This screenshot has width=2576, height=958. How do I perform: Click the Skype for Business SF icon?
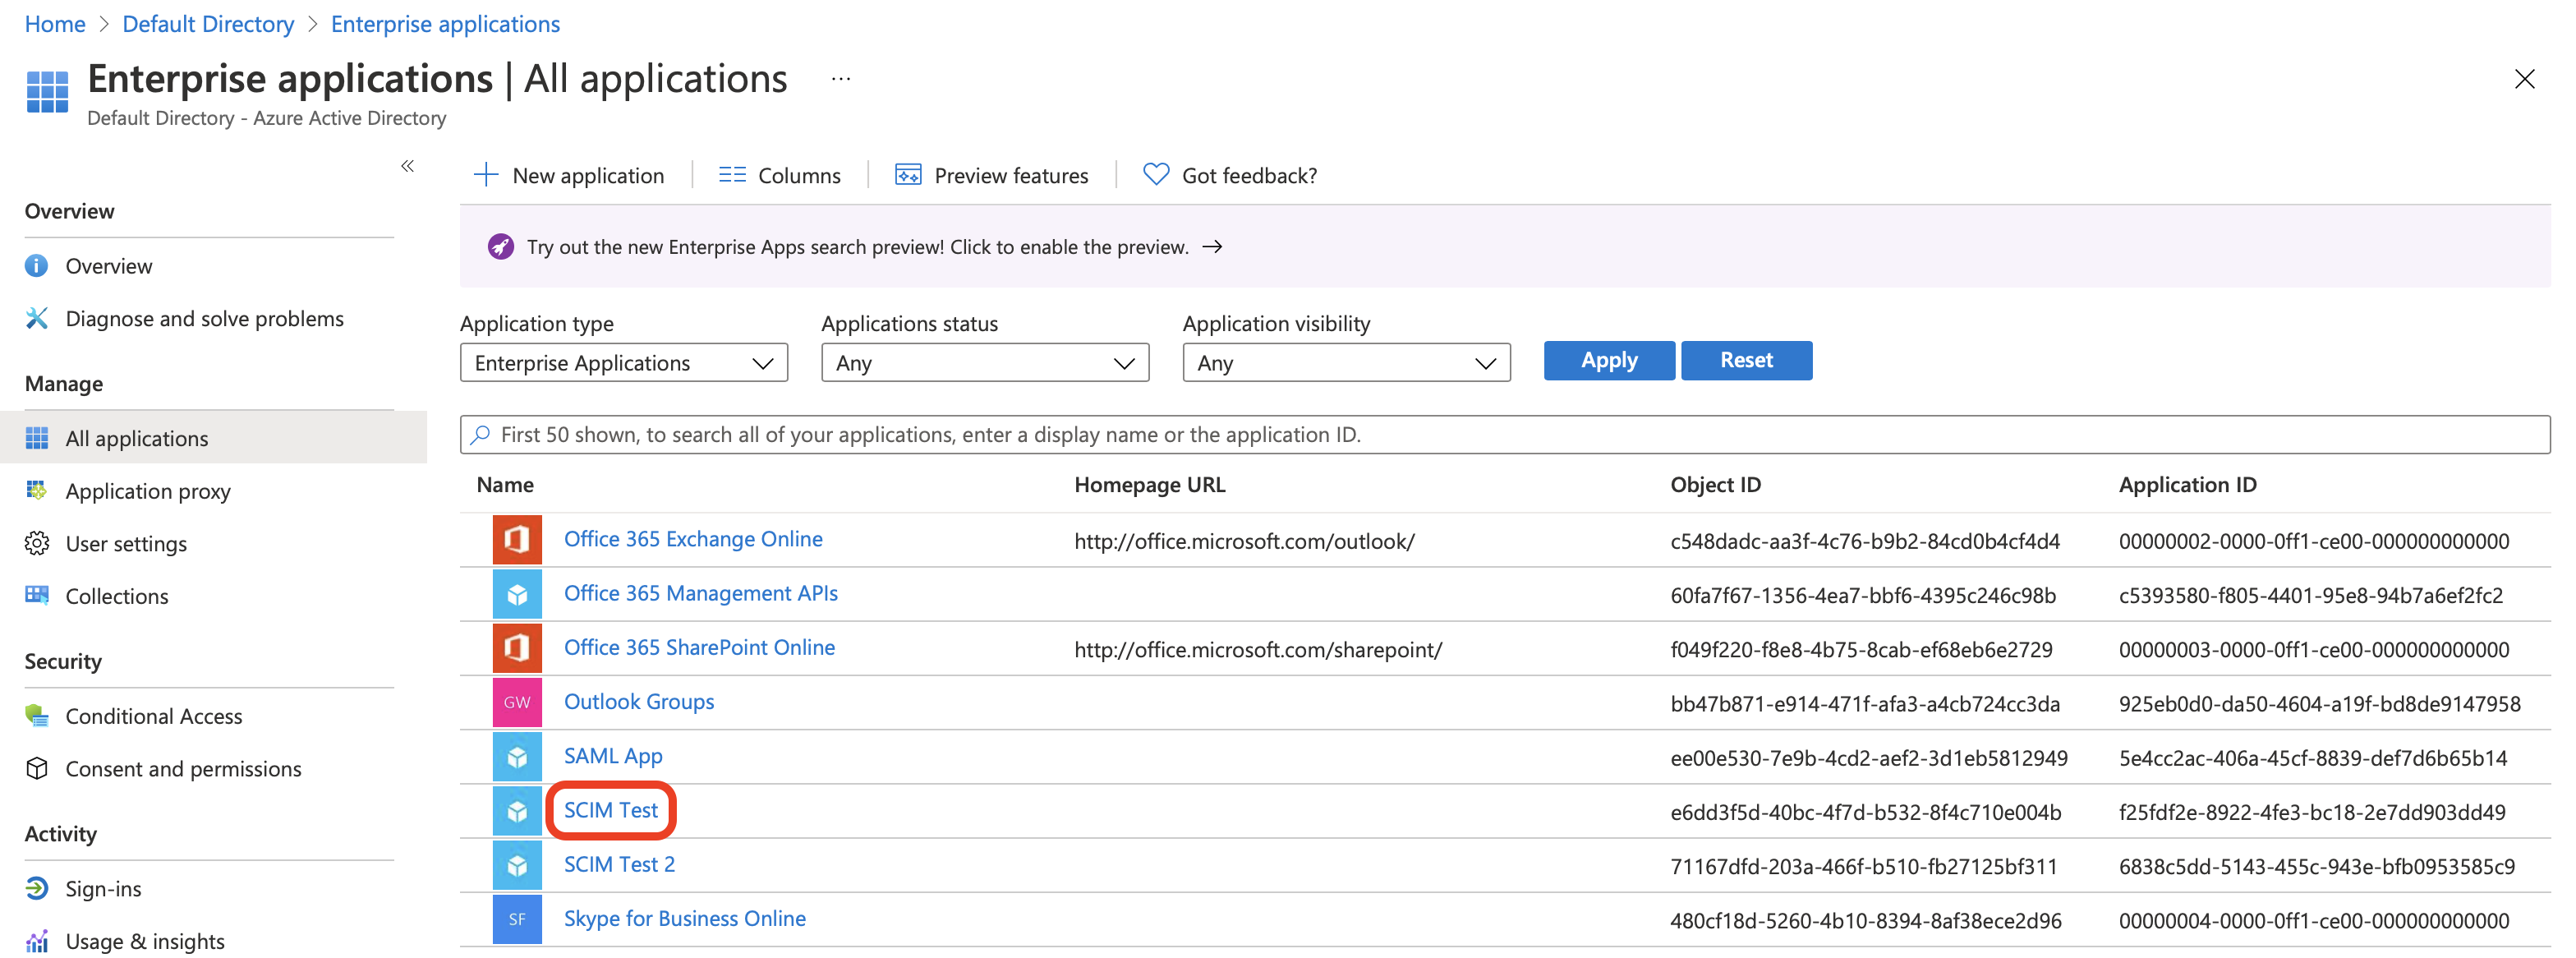517,919
